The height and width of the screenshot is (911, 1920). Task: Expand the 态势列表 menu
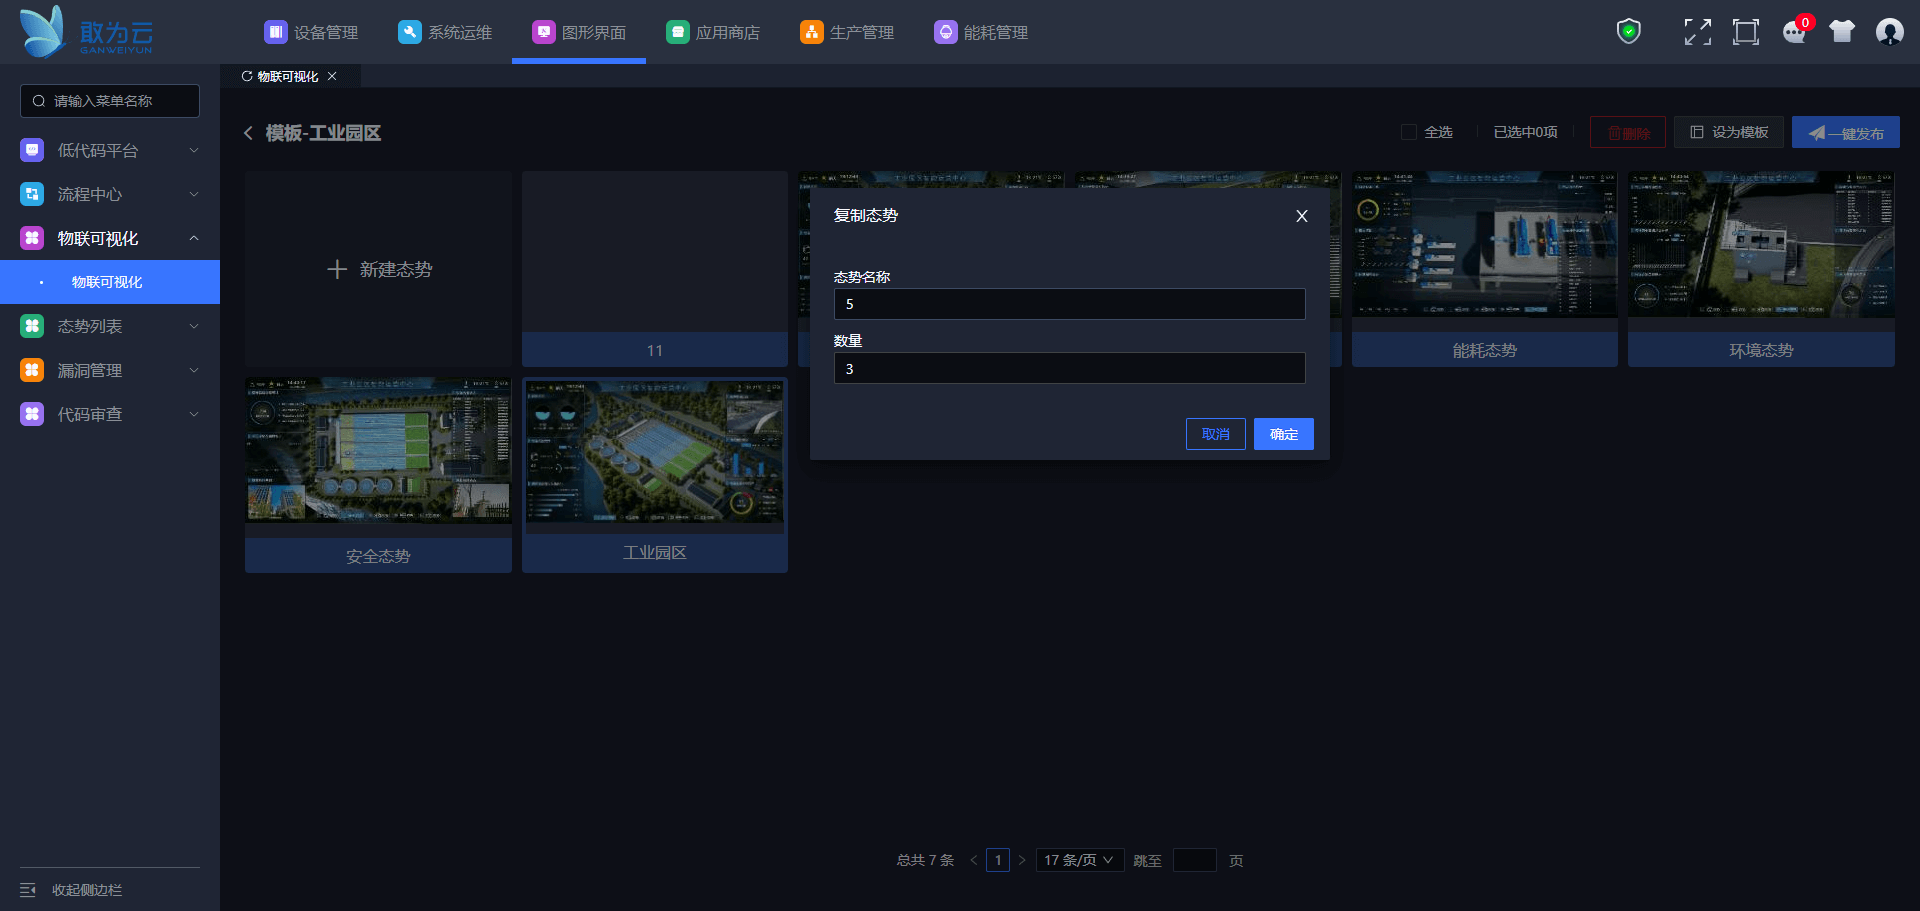point(194,326)
